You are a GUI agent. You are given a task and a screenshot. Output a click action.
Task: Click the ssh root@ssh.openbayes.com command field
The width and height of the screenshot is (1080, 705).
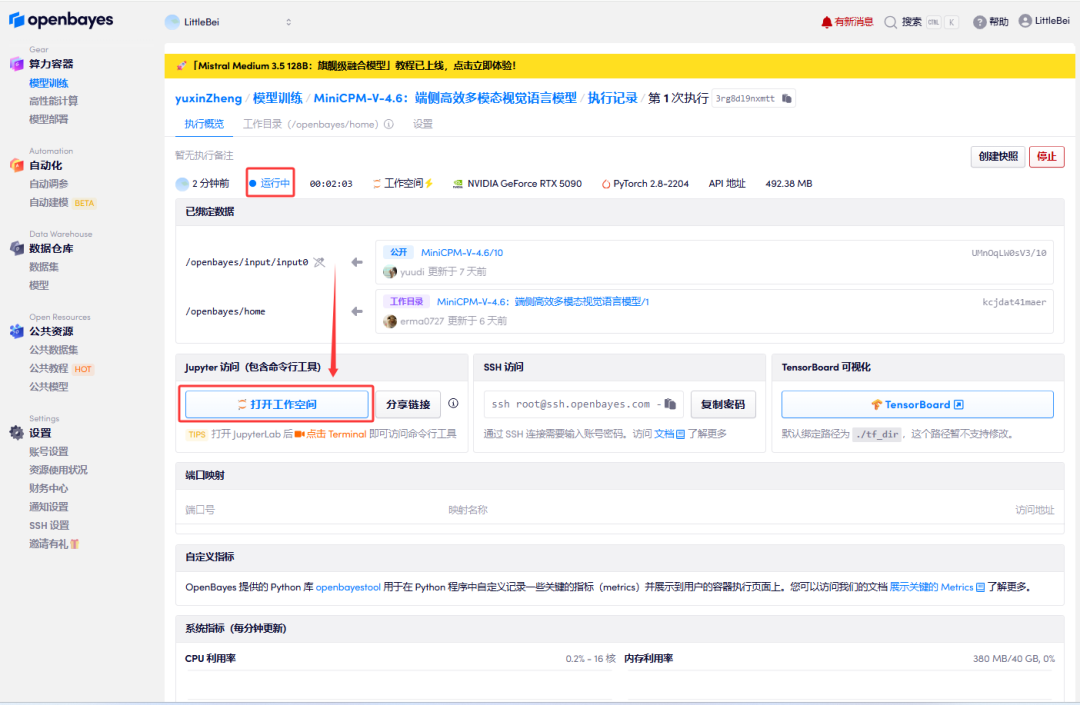(583, 404)
